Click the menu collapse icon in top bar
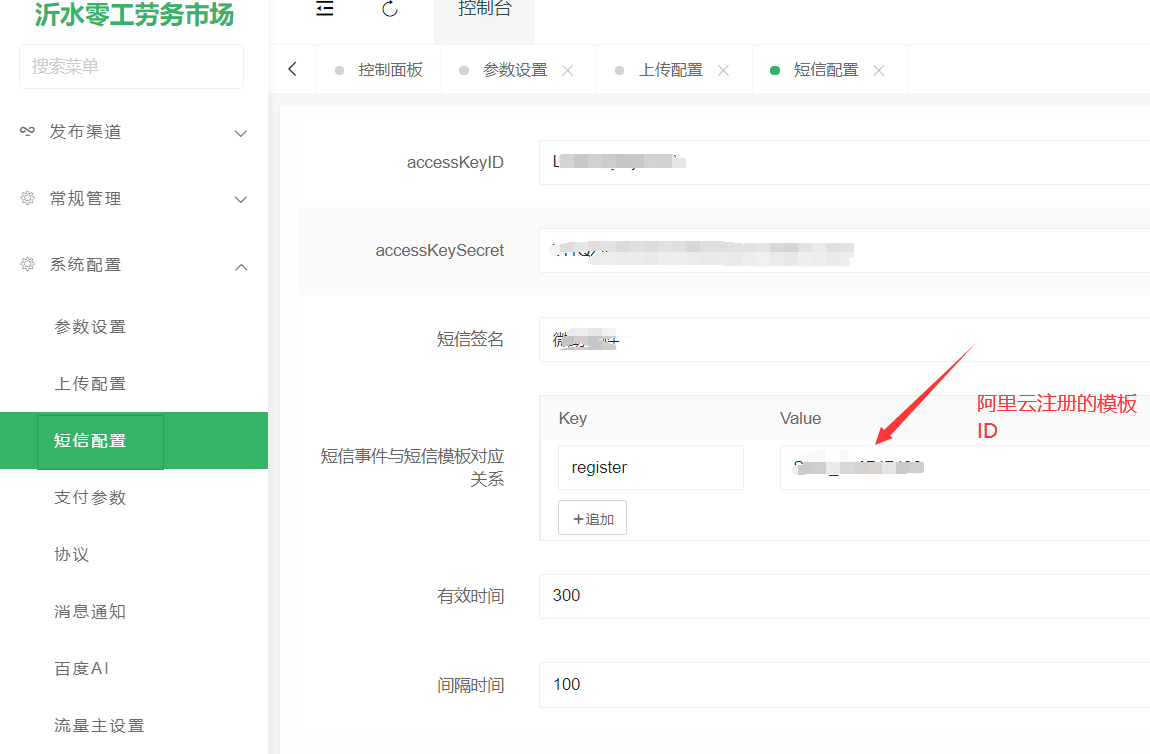Viewport: 1150px width, 754px height. coord(324,9)
